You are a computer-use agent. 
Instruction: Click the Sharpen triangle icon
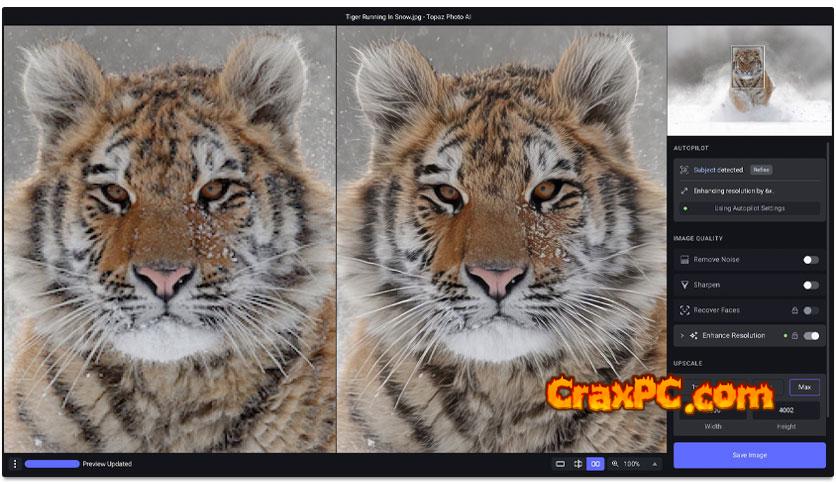click(x=685, y=285)
